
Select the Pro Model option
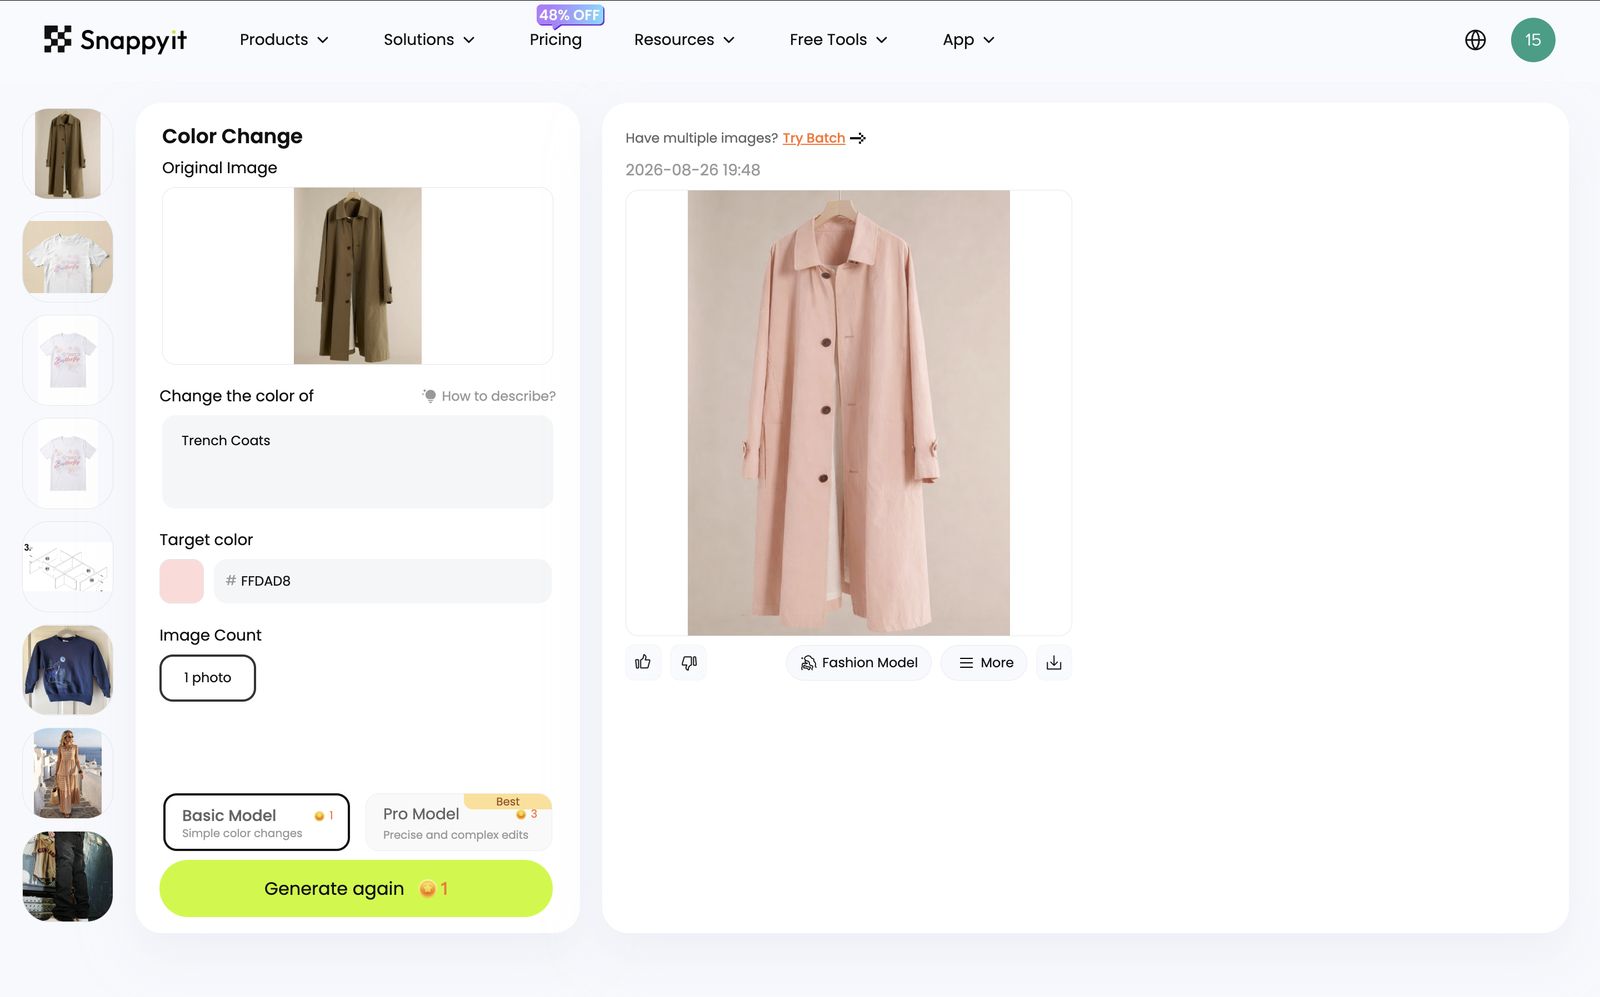[458, 822]
